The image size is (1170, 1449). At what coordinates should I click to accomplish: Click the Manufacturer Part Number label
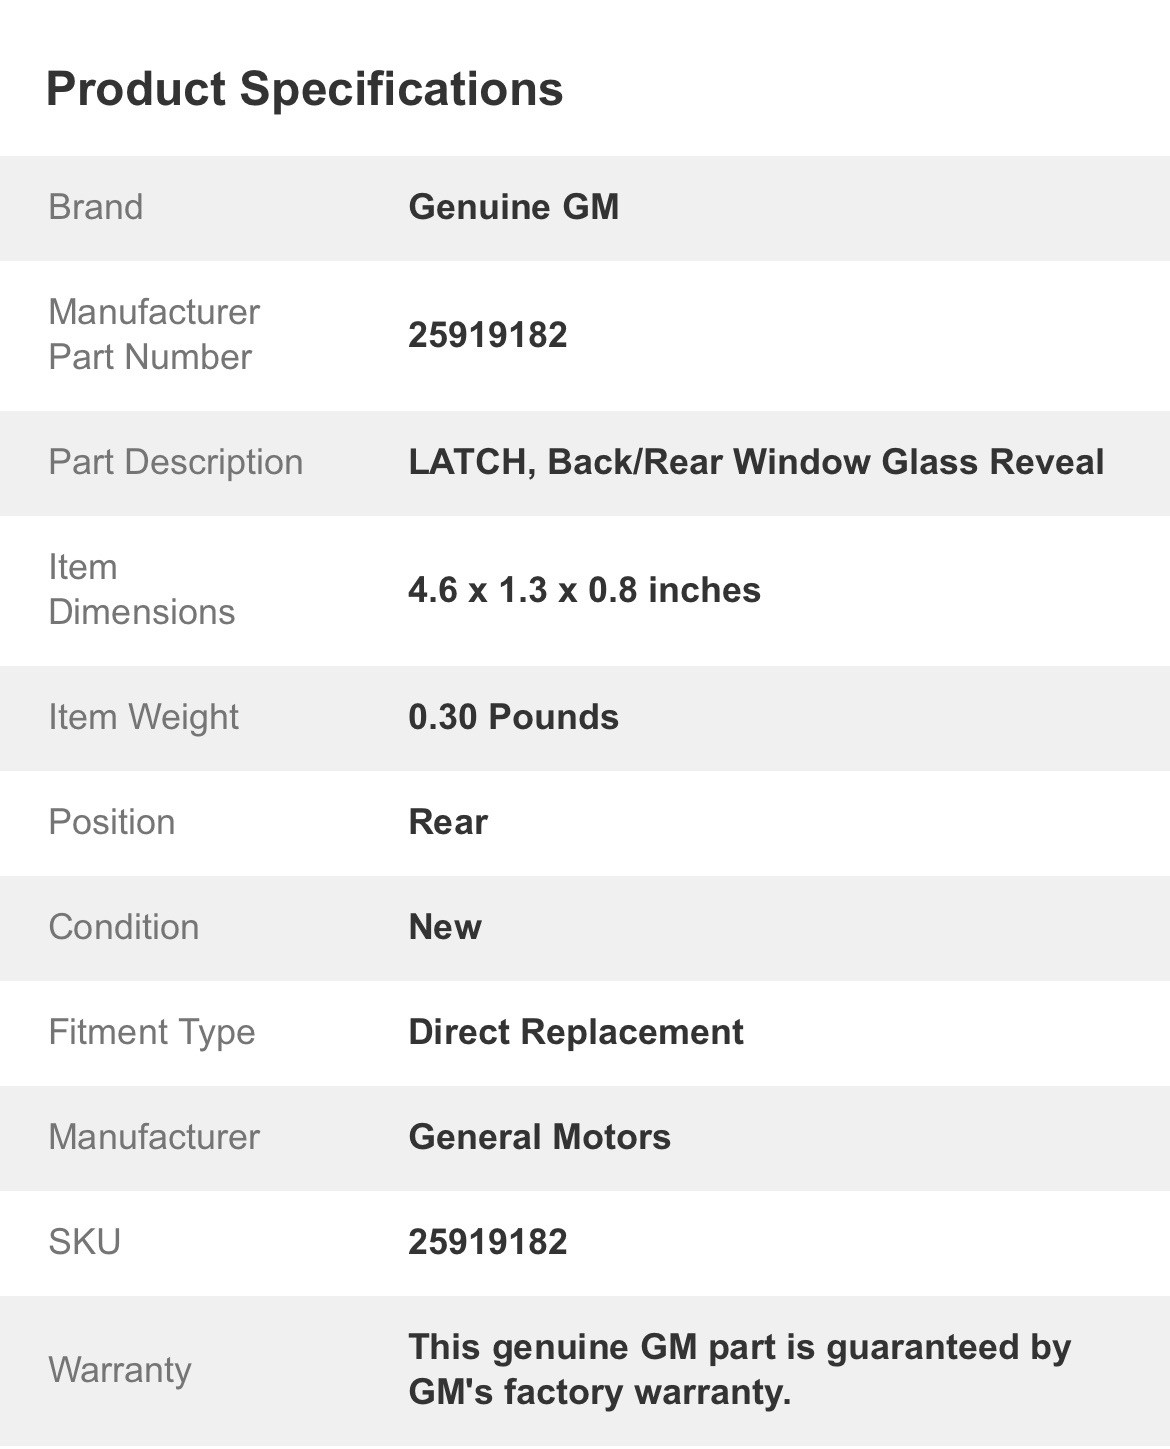coord(154,335)
